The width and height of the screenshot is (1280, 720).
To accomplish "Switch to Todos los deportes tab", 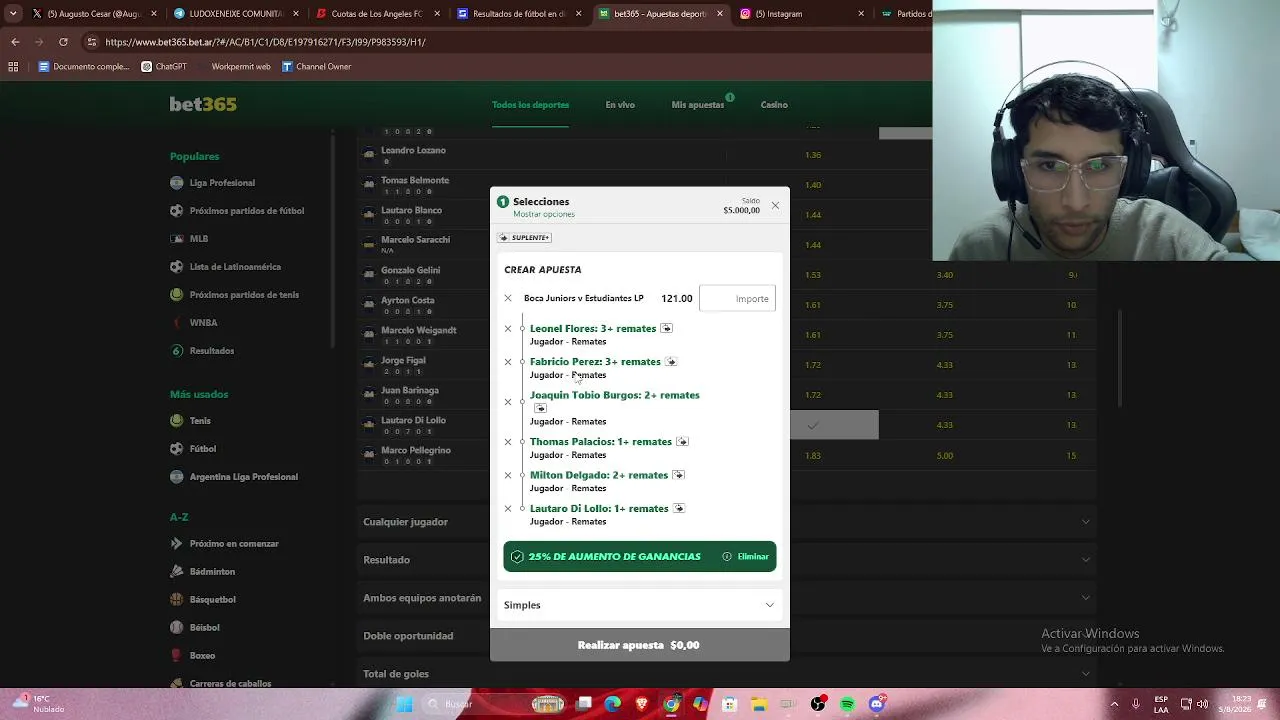I will [x=530, y=105].
